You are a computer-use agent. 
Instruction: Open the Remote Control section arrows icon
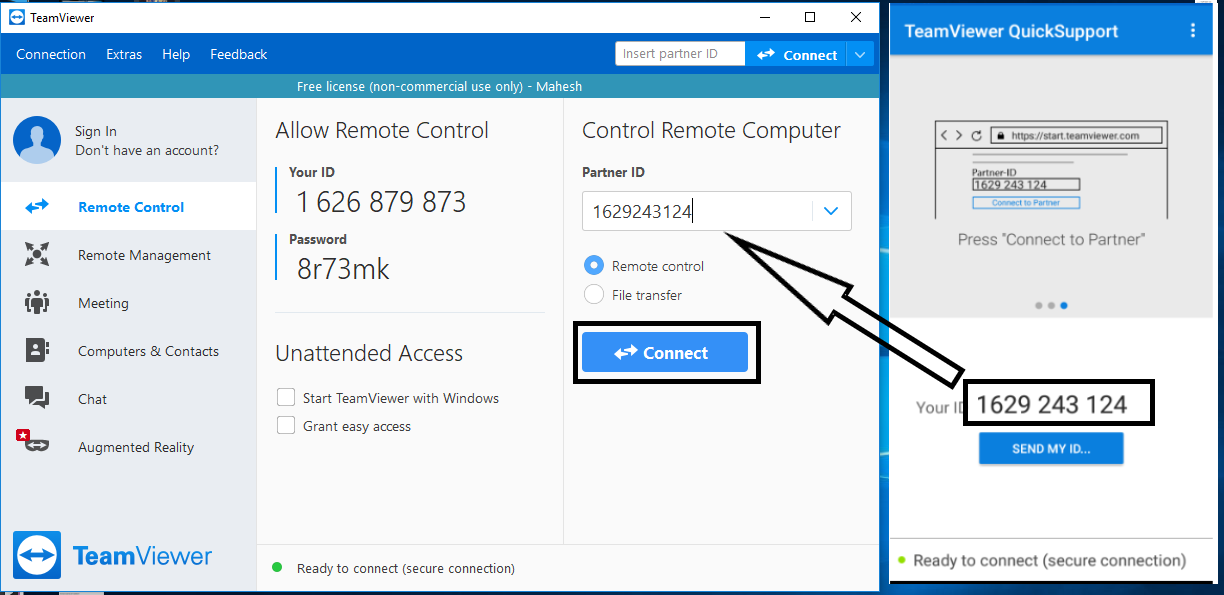(x=37, y=207)
